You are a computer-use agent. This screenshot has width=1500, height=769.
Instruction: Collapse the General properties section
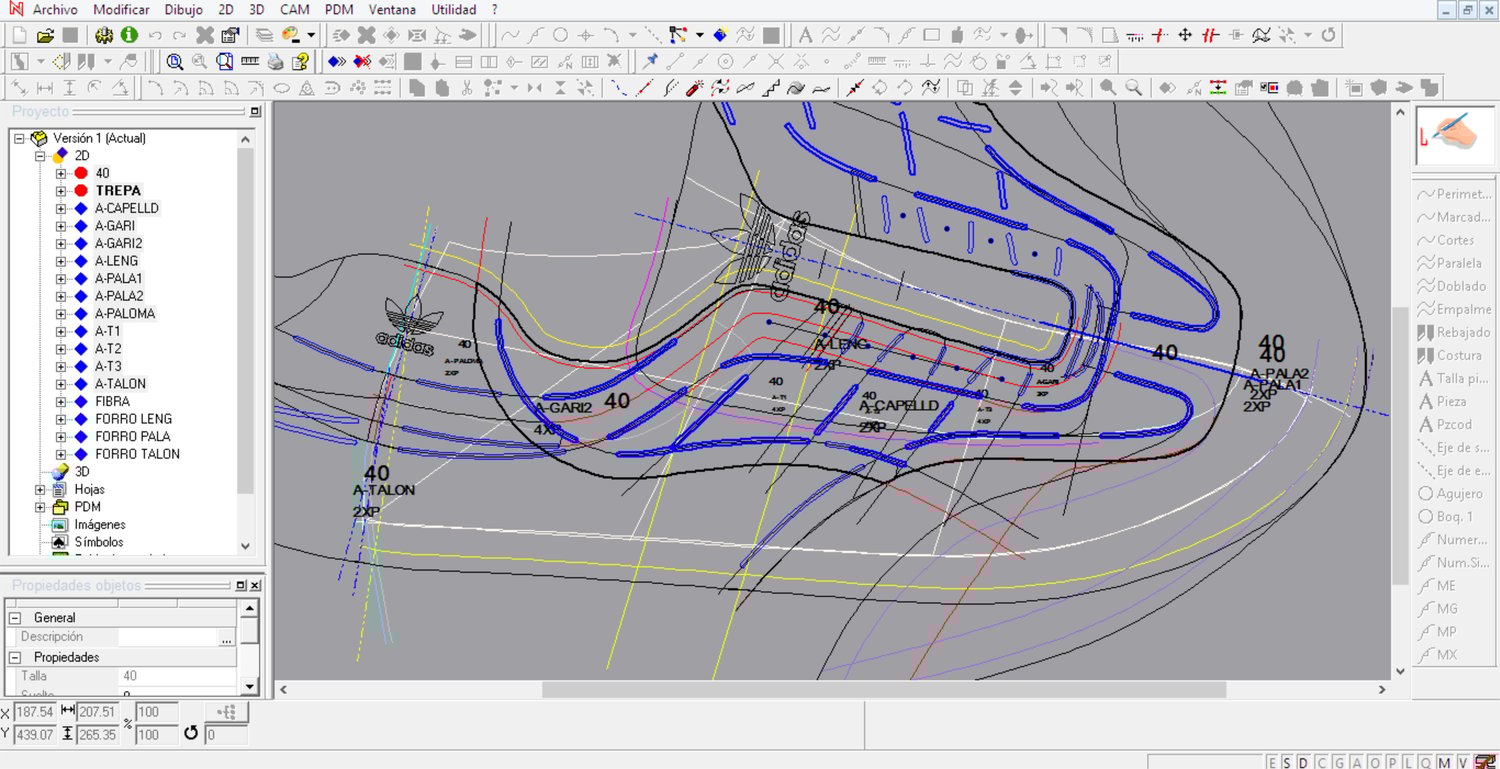coord(15,618)
